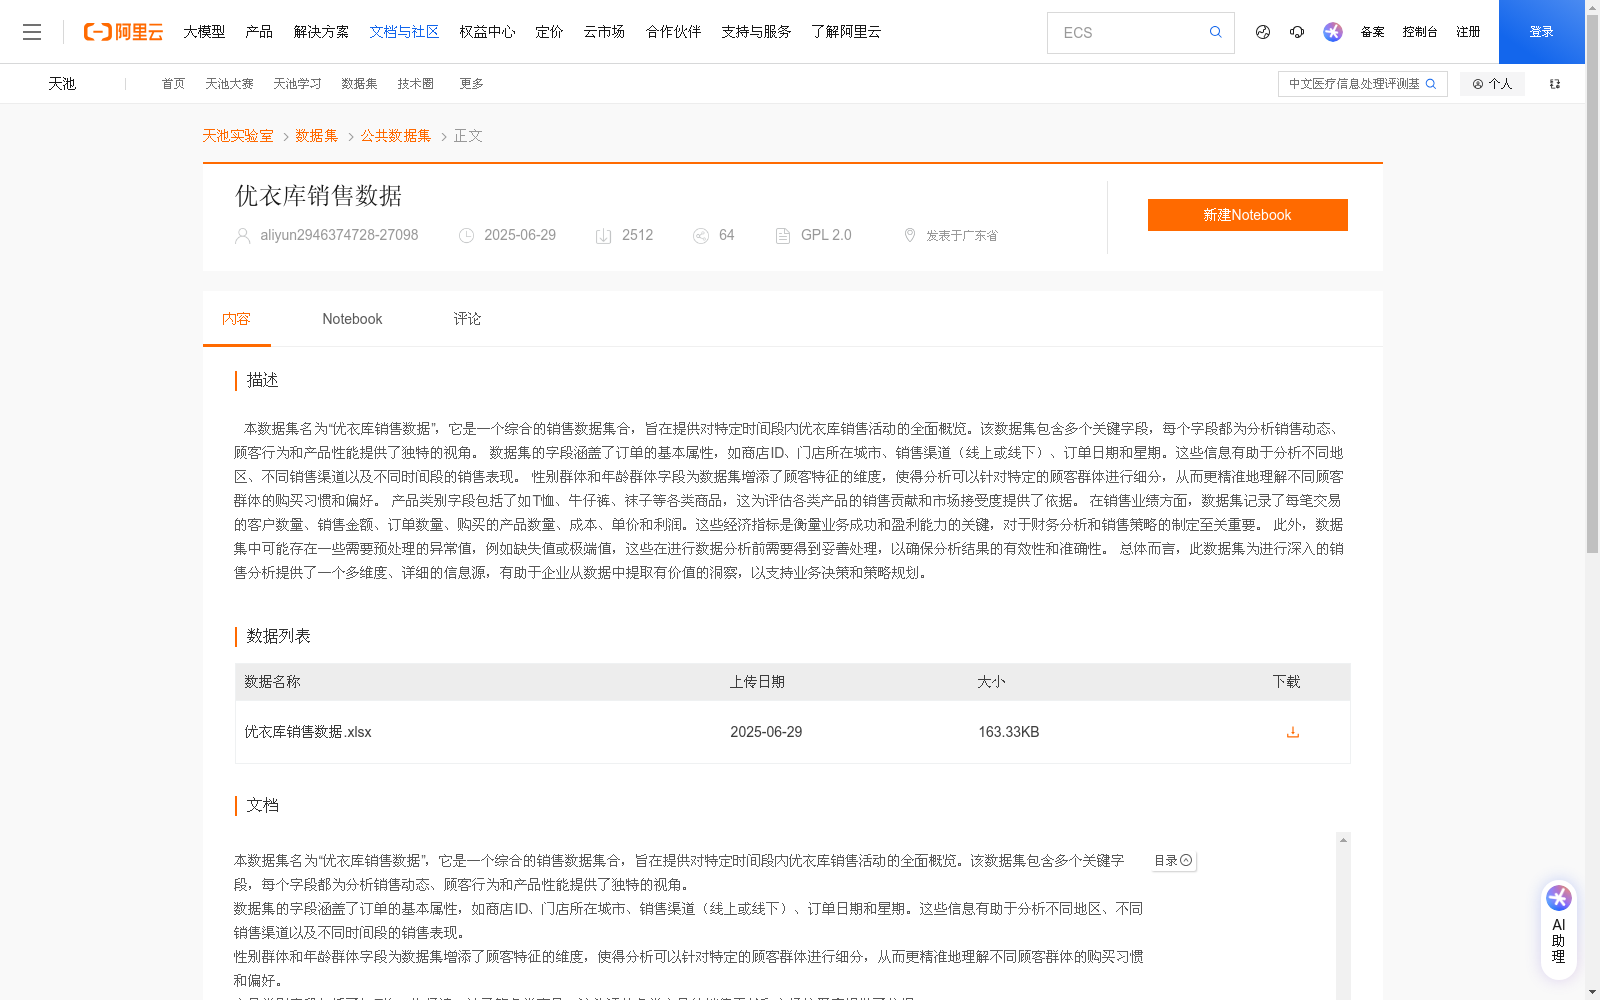This screenshot has width=1600, height=1000.
Task: Open the AI assistant icon in top bar
Action: pyautogui.click(x=1332, y=32)
